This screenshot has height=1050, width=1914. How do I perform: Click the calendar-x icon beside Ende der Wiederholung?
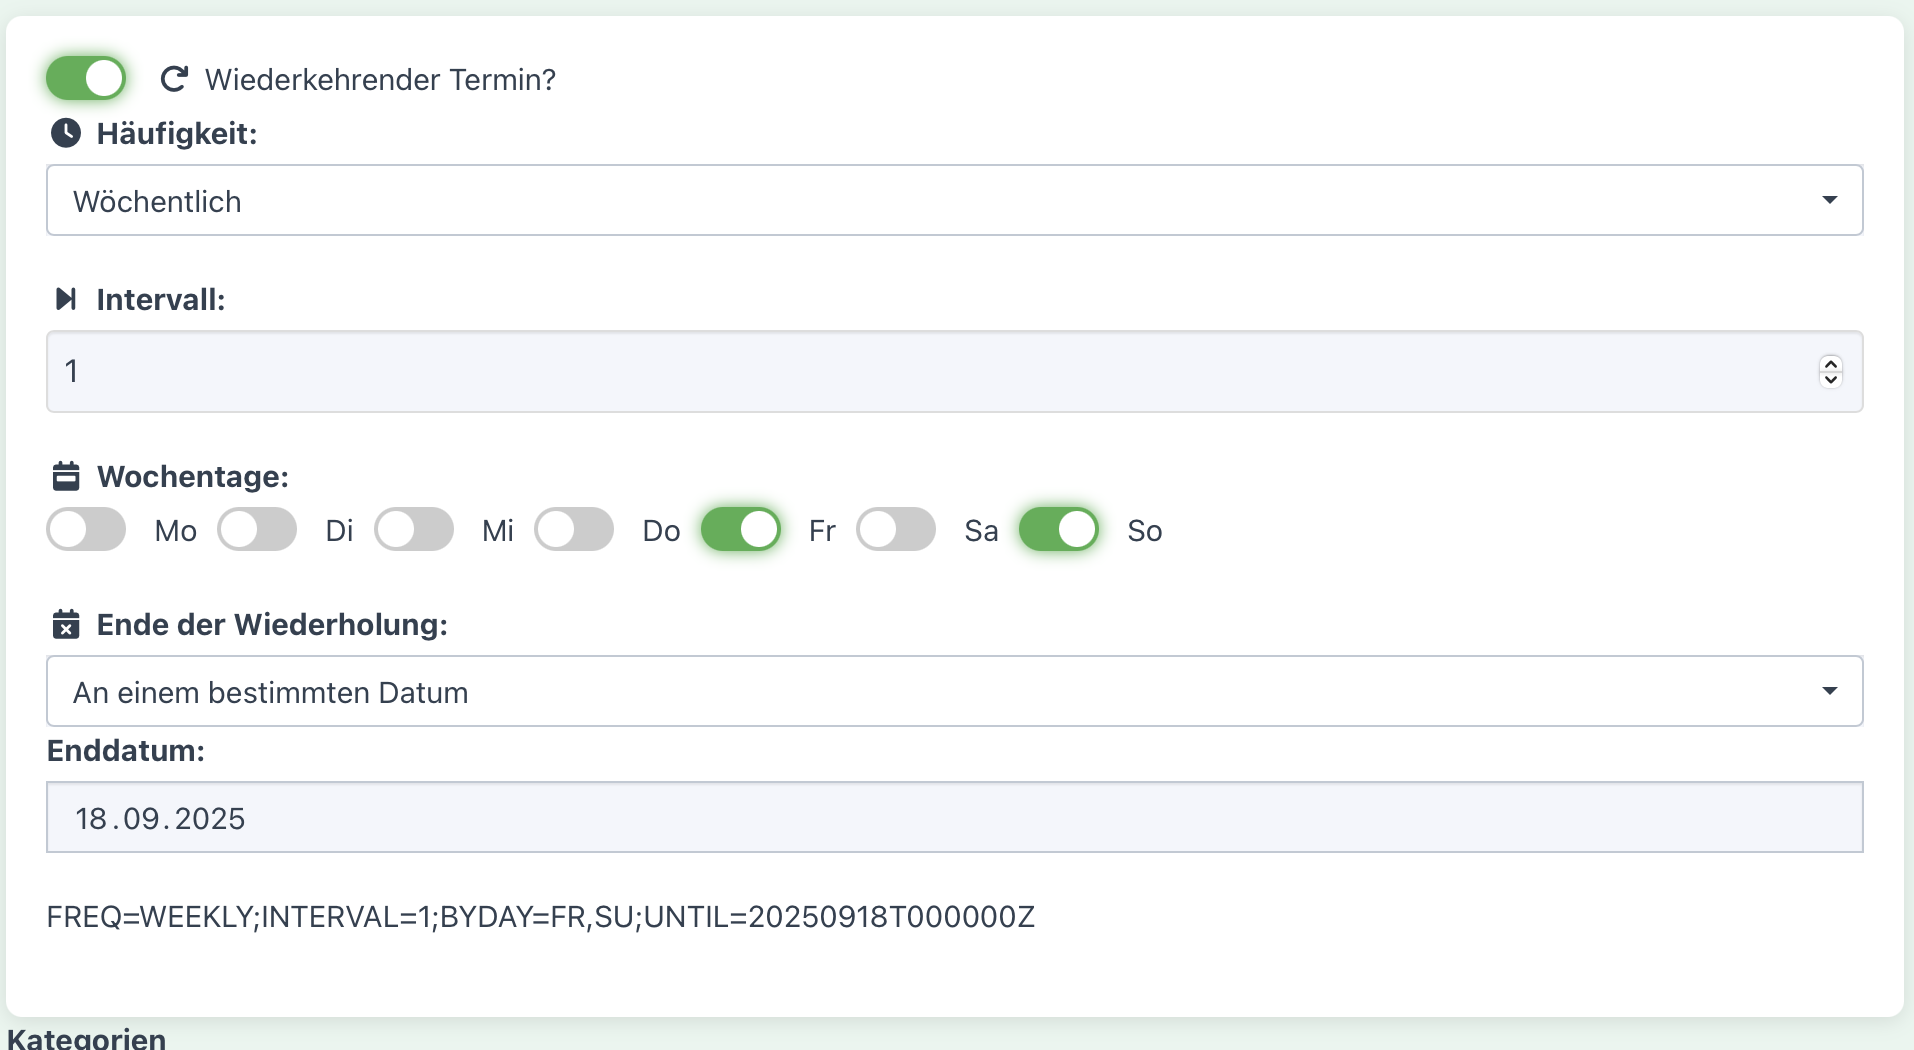pyautogui.click(x=66, y=624)
